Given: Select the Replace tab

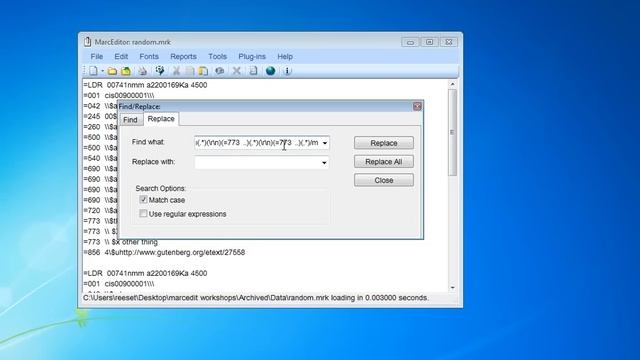Looking at the screenshot, I should [161, 119].
